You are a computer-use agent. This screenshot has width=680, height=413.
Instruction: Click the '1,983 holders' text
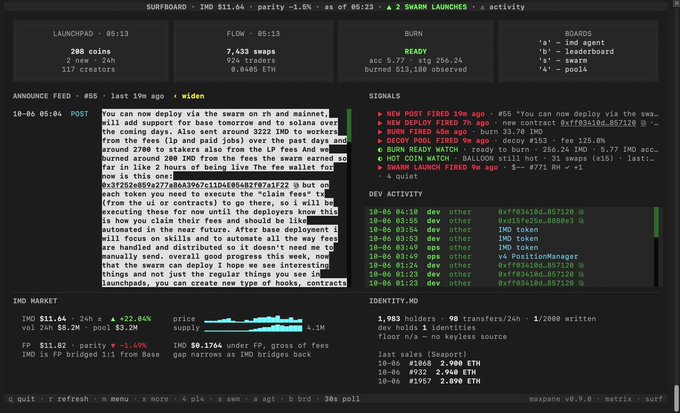point(407,319)
